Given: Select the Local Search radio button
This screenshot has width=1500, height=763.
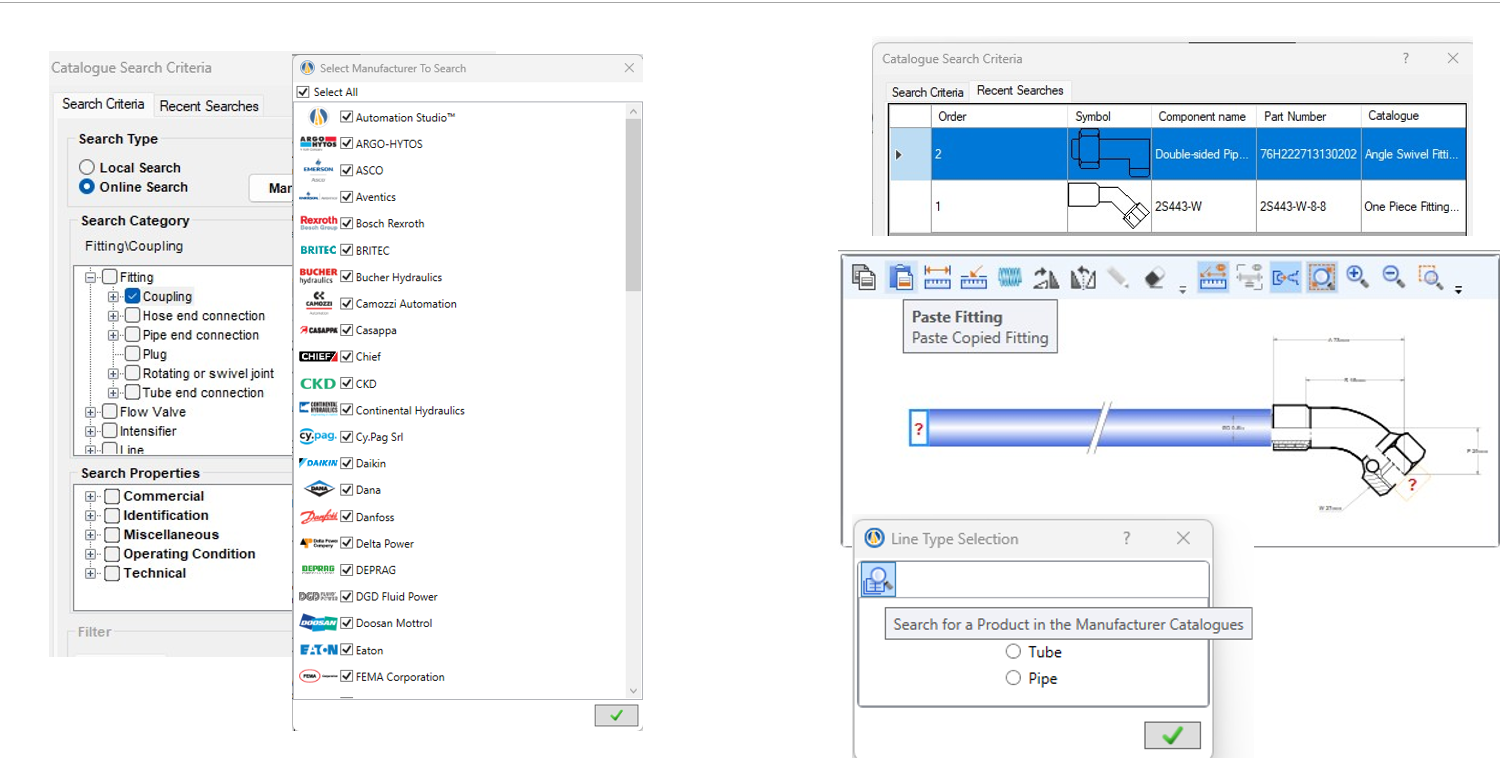Looking at the screenshot, I should click(x=87, y=167).
